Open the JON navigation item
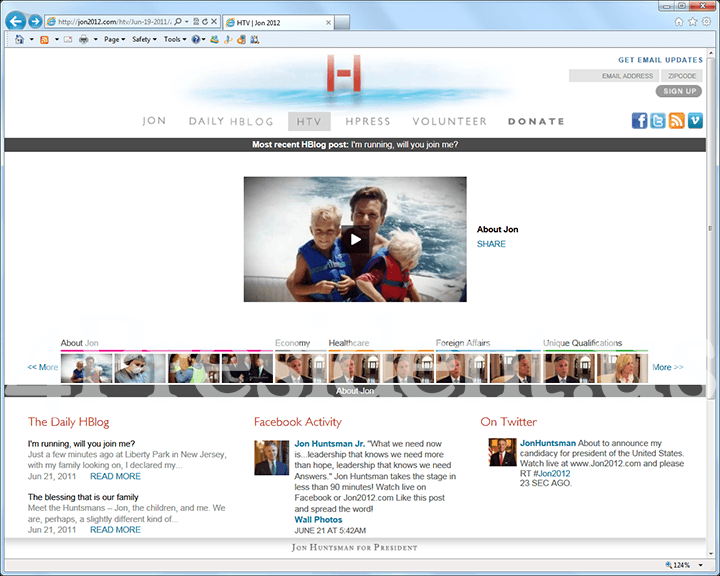Viewport: 720px width, 576px height. pos(154,121)
